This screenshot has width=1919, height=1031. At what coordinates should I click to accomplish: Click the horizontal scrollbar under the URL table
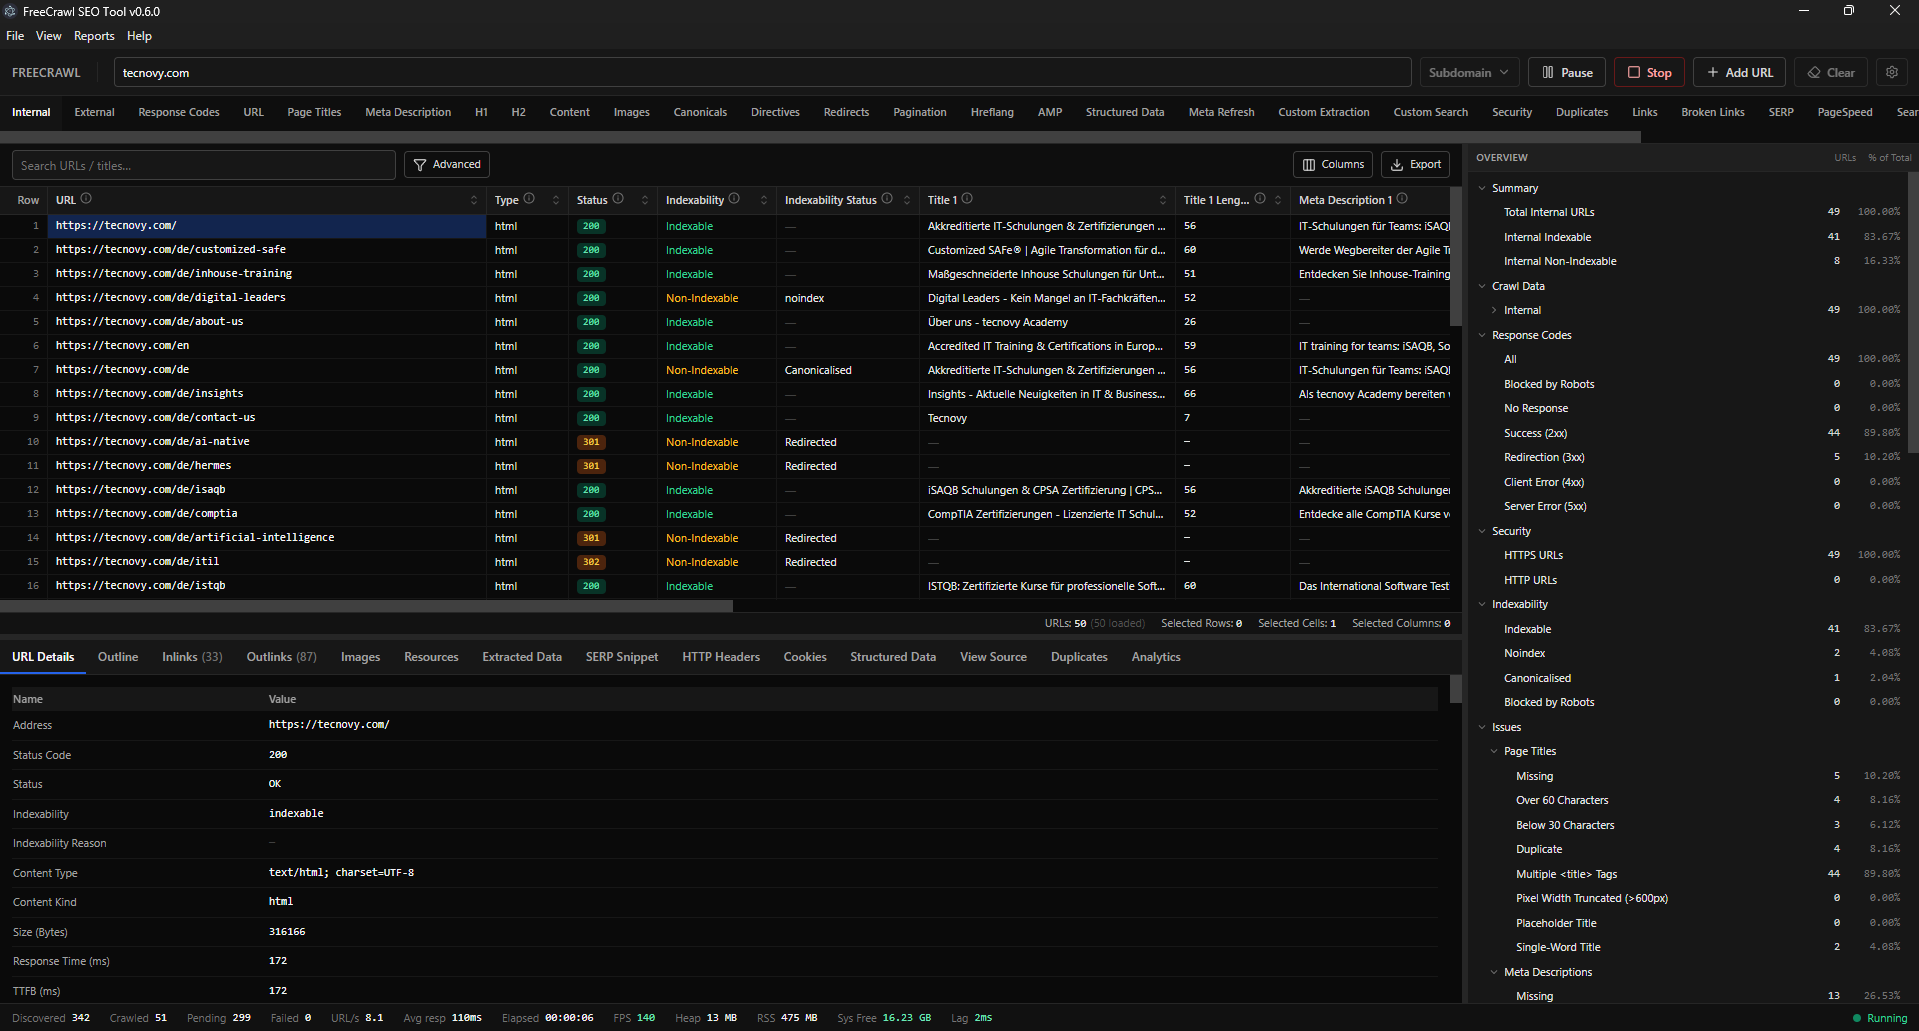(366, 606)
